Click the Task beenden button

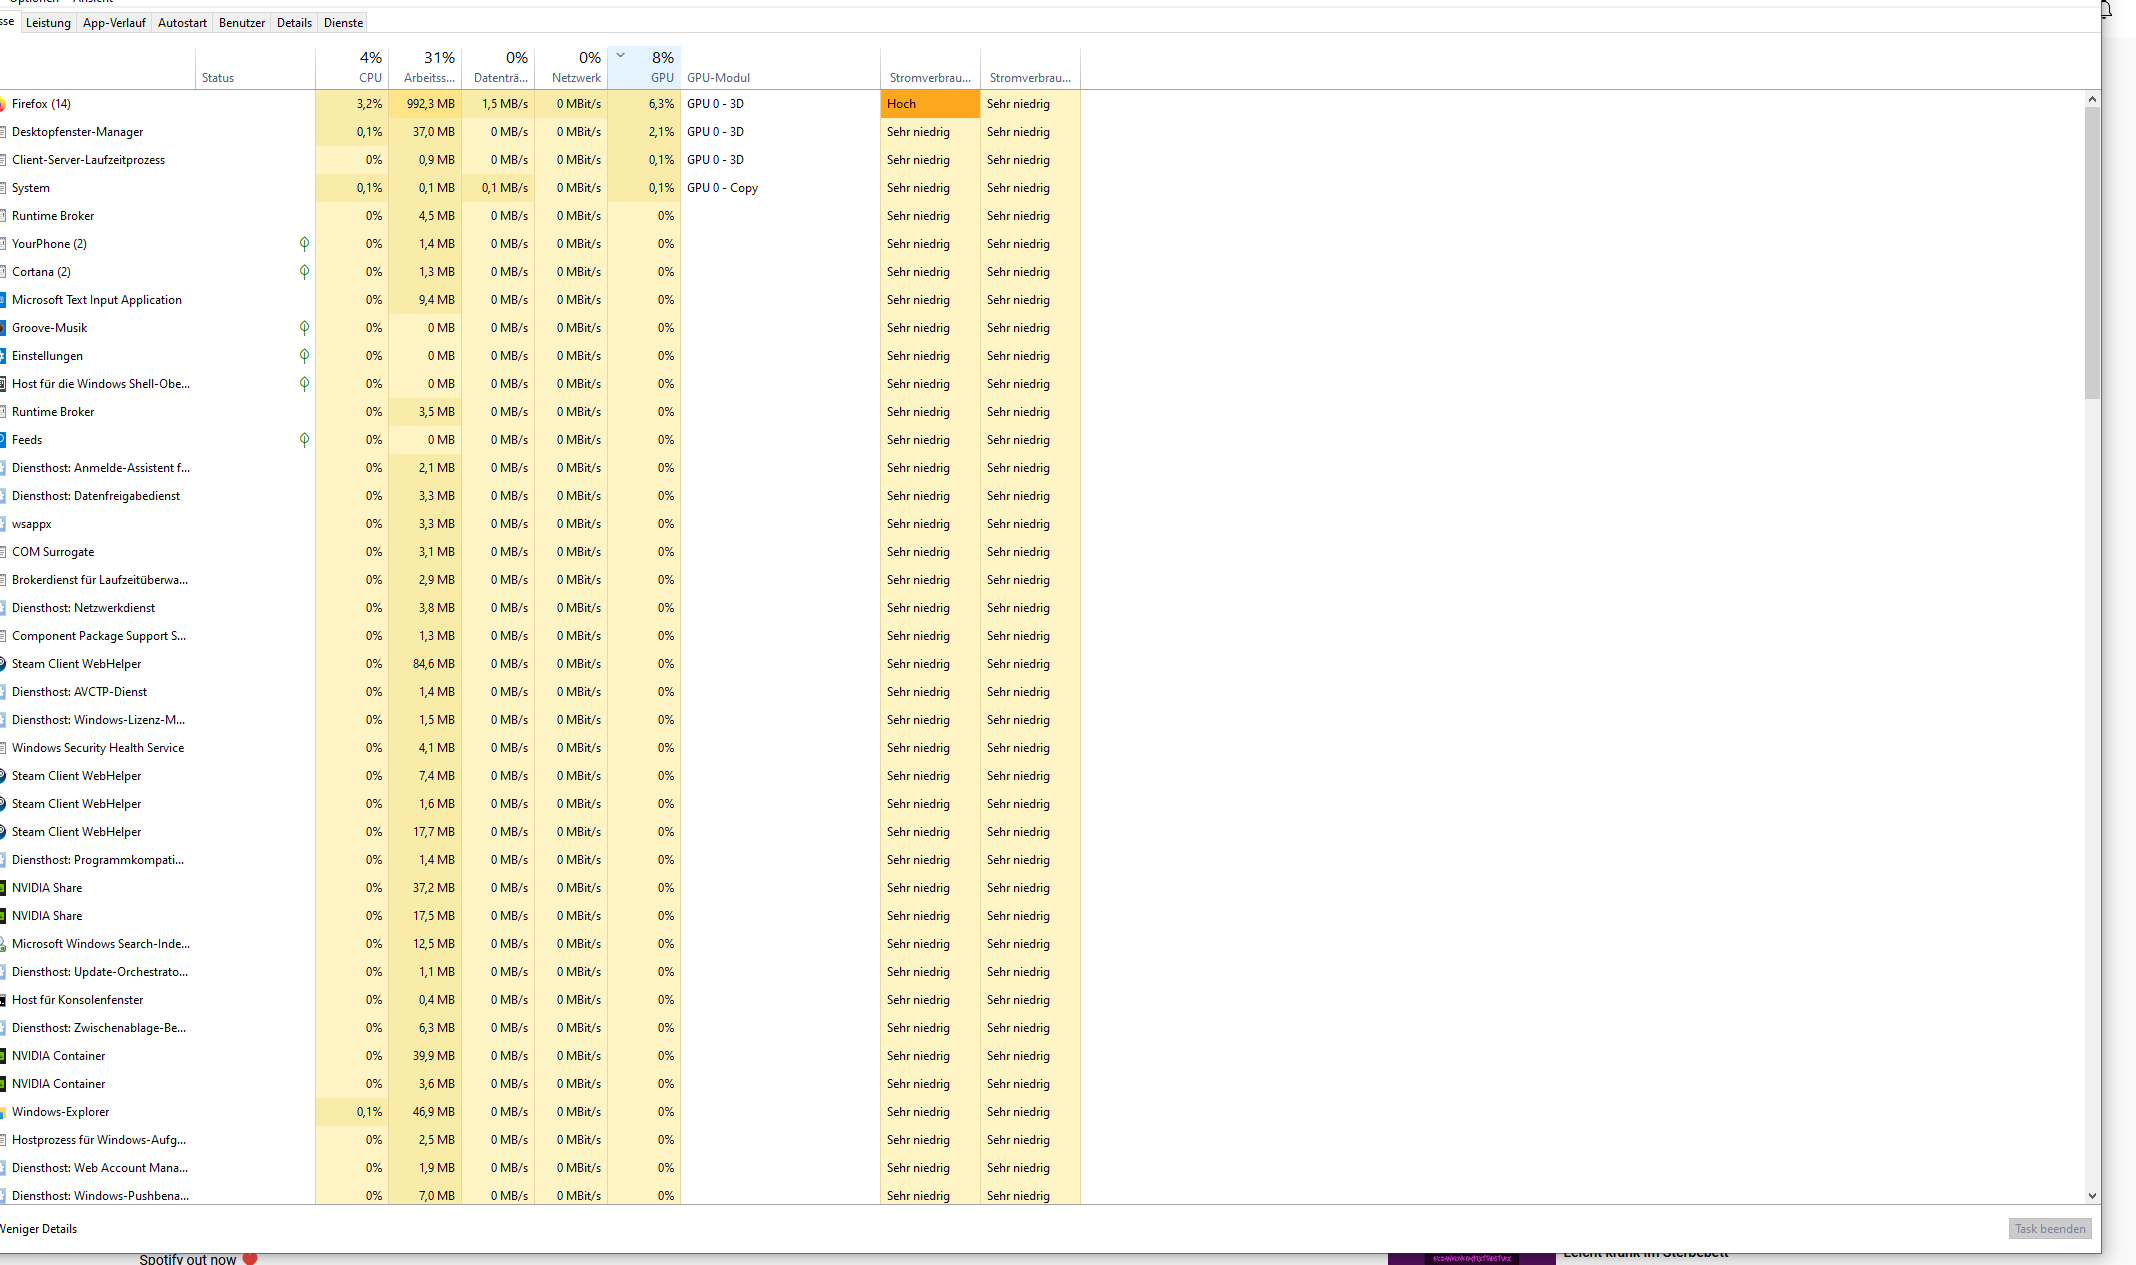pyautogui.click(x=2049, y=1228)
